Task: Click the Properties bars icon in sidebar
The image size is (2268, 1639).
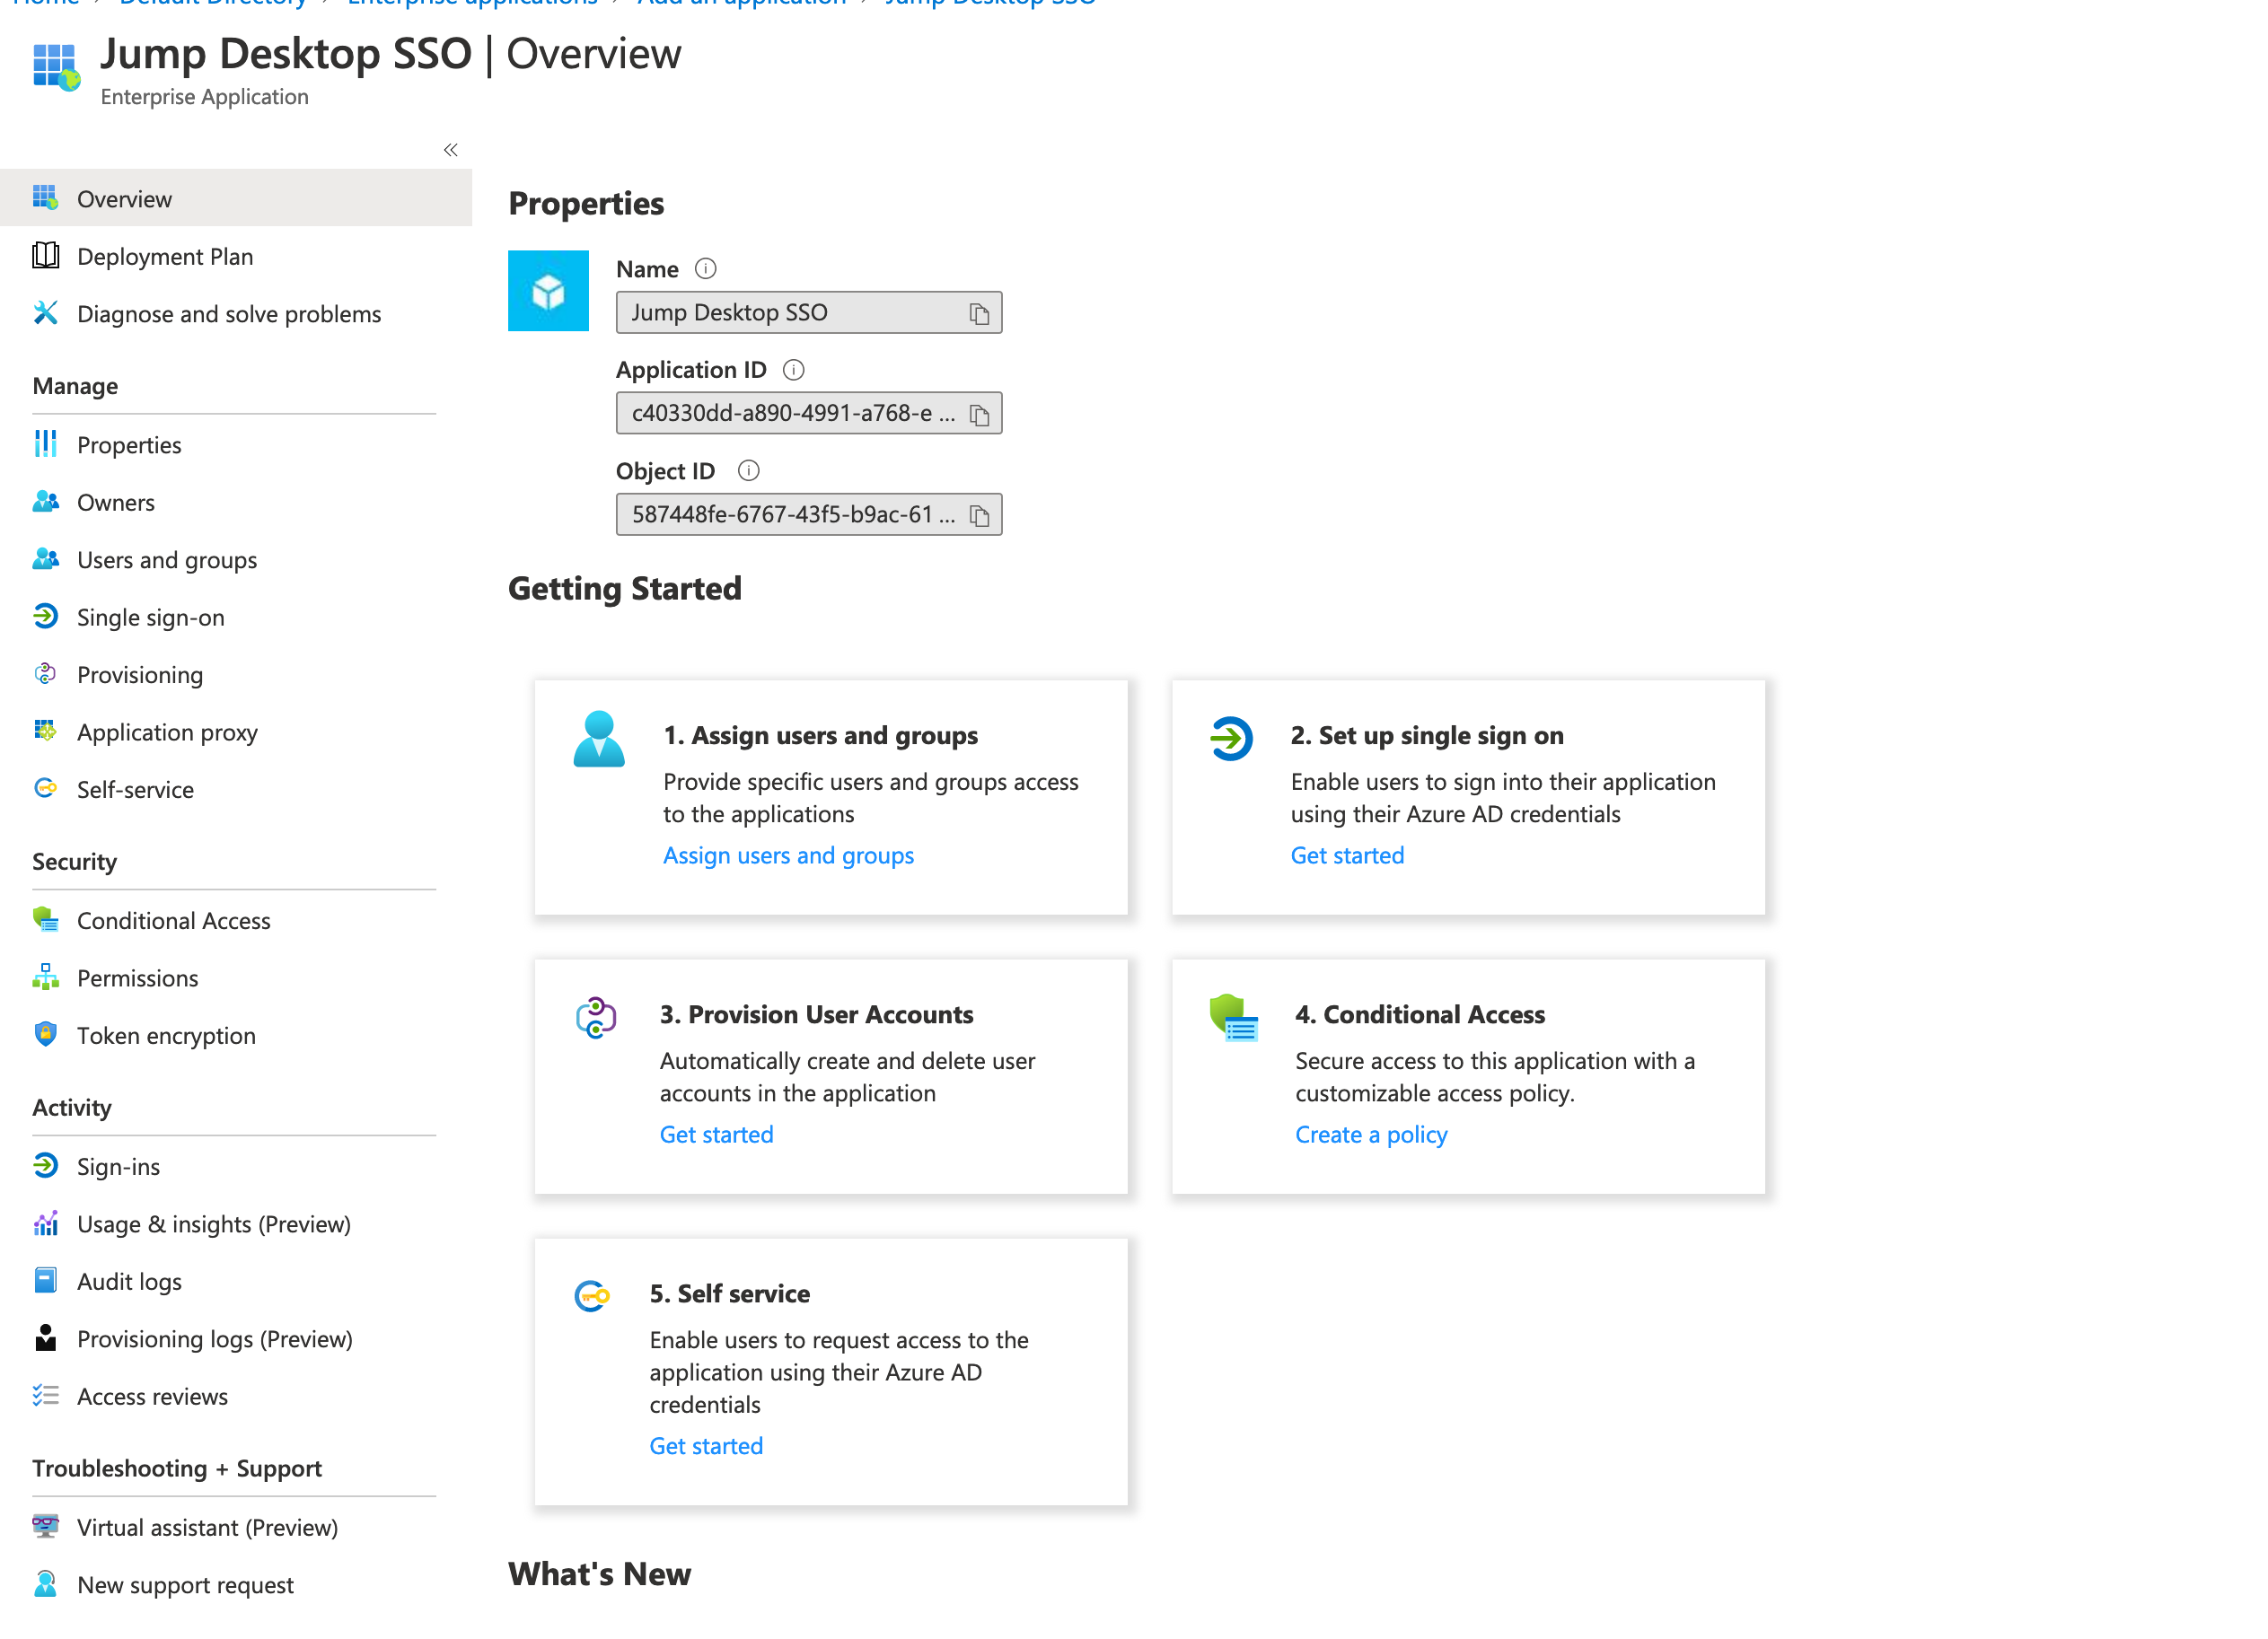Action: tap(45, 444)
